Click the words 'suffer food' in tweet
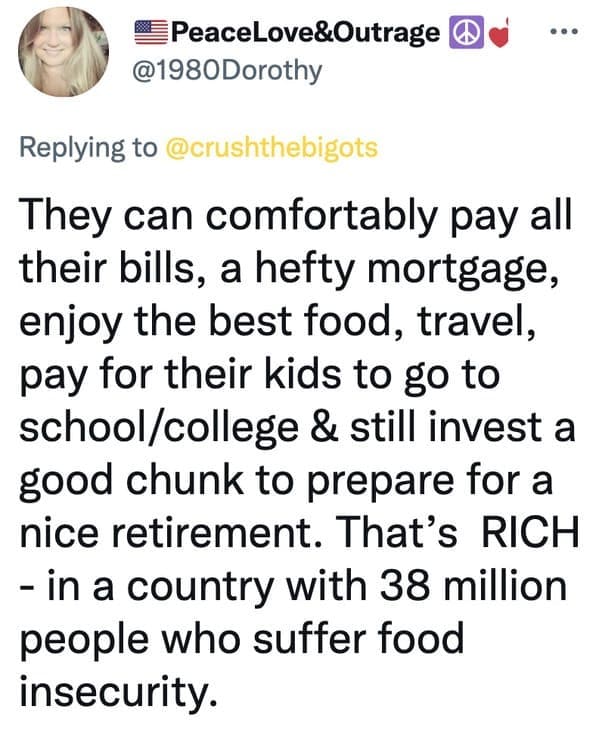This screenshot has height=731, width=599. point(358,638)
